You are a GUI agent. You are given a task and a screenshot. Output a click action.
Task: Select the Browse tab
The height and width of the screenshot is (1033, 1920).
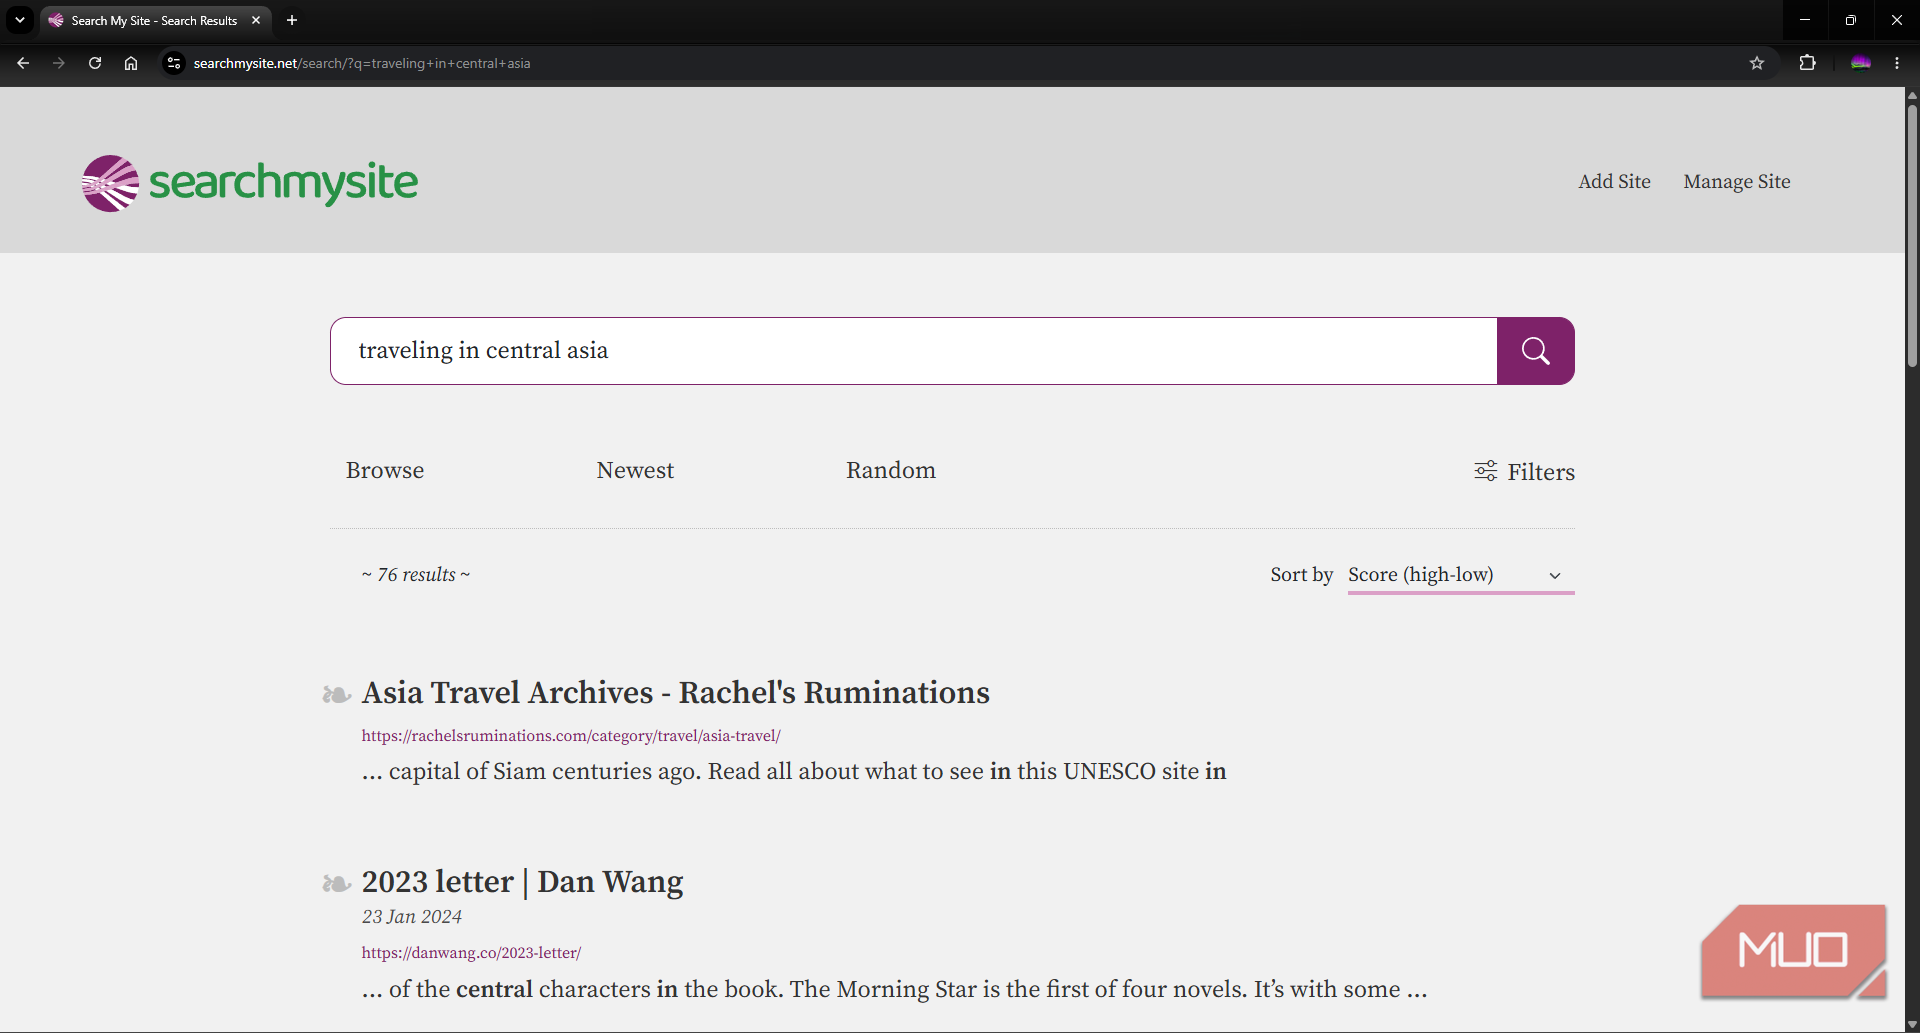point(385,470)
